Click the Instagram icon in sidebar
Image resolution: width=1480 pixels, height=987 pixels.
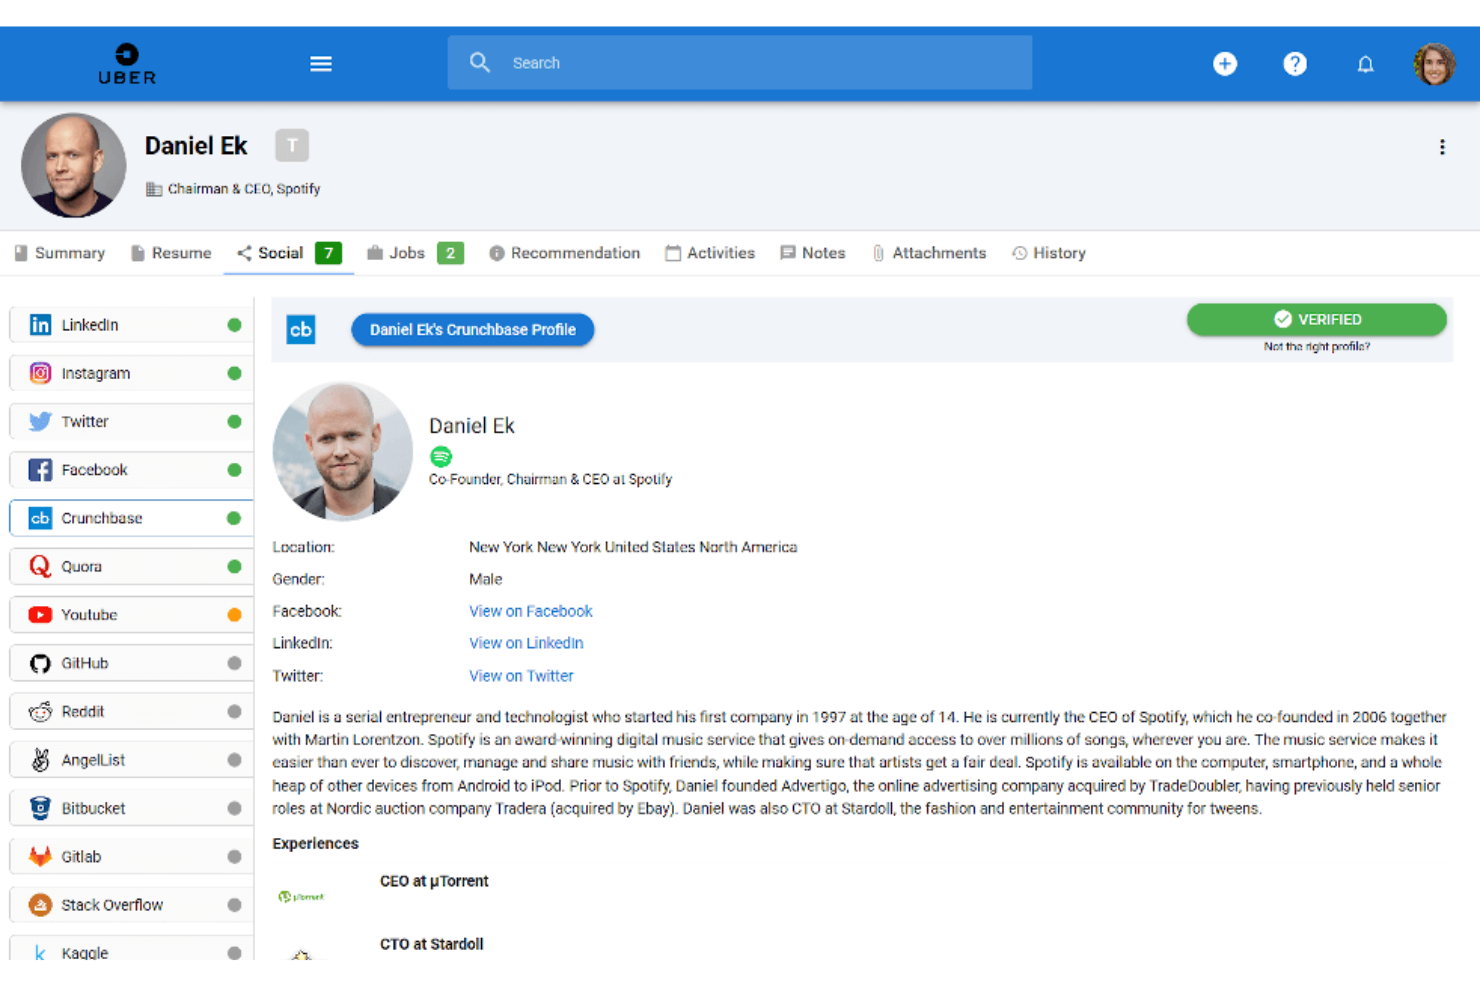coord(40,373)
